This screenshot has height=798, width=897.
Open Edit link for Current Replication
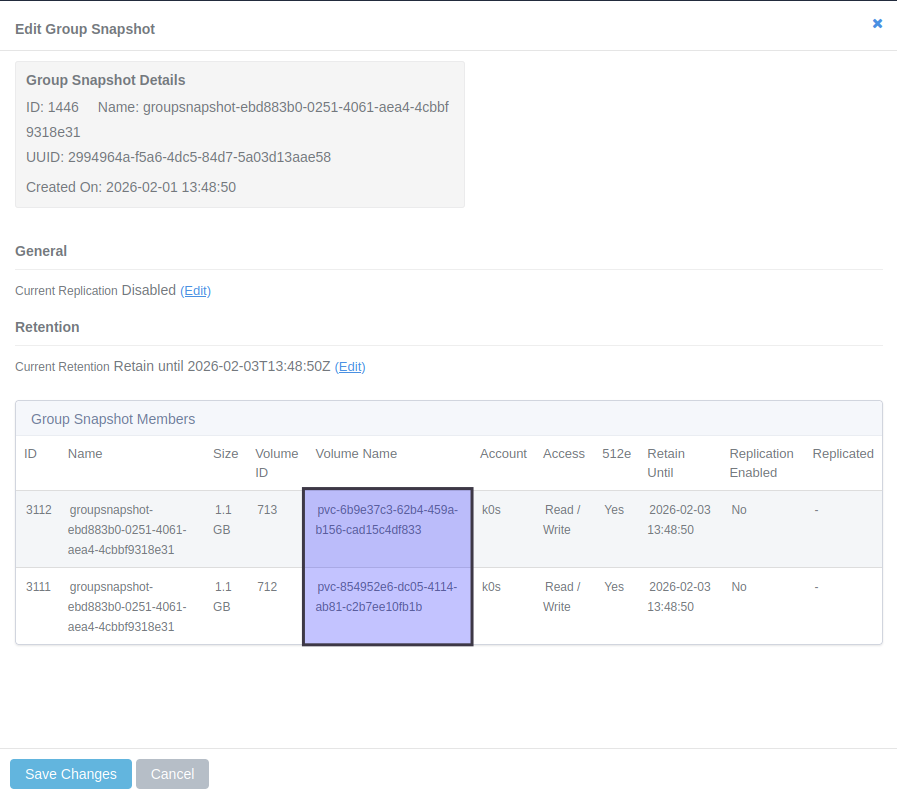pyautogui.click(x=196, y=291)
